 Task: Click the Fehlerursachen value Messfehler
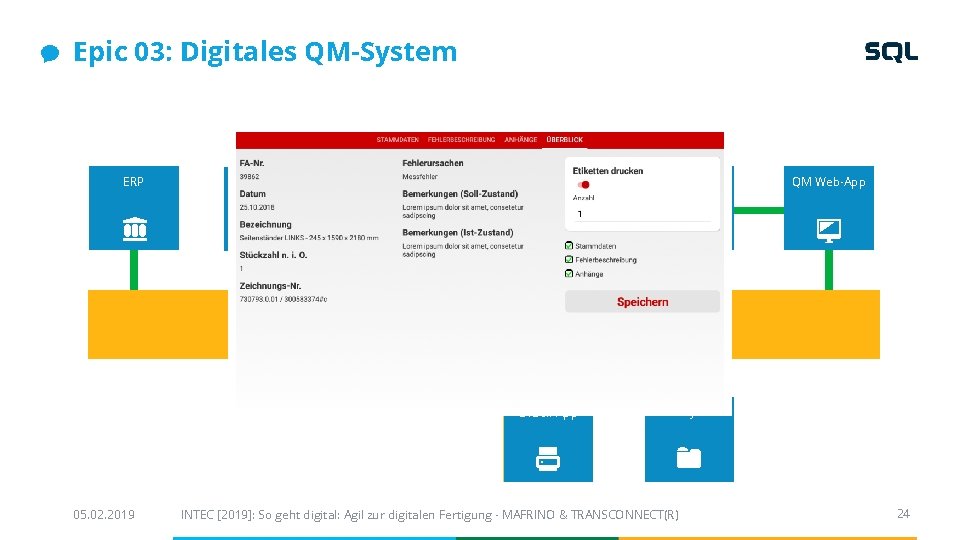419,176
